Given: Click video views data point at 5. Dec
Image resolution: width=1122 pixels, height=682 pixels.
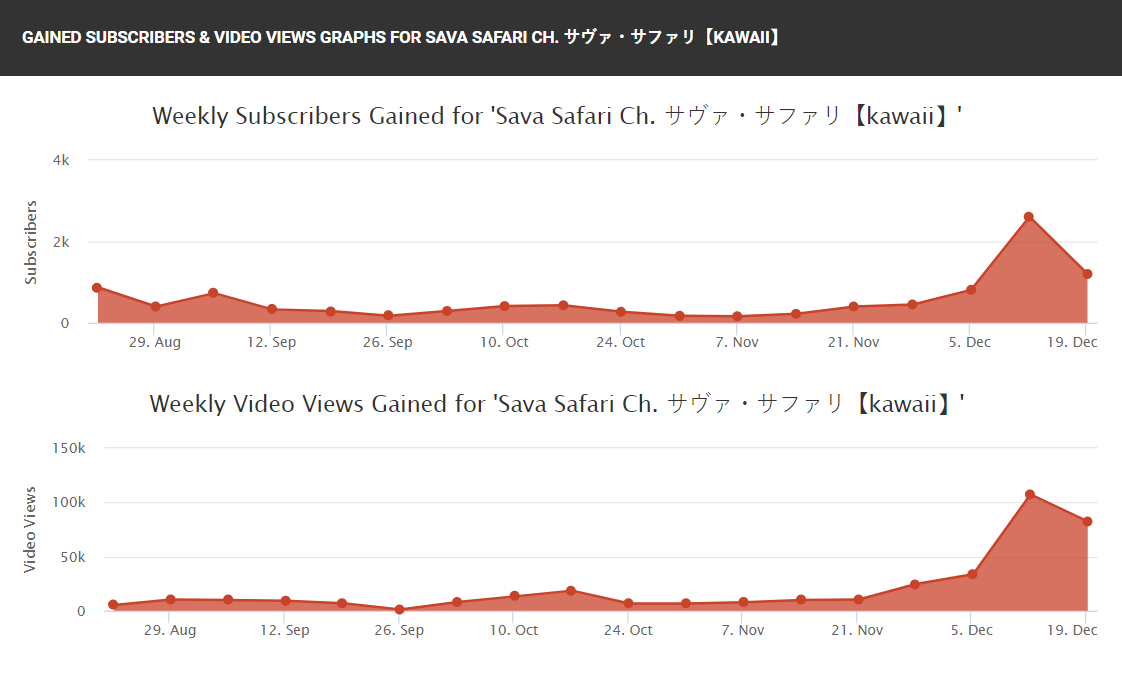Looking at the screenshot, I should [x=972, y=574].
